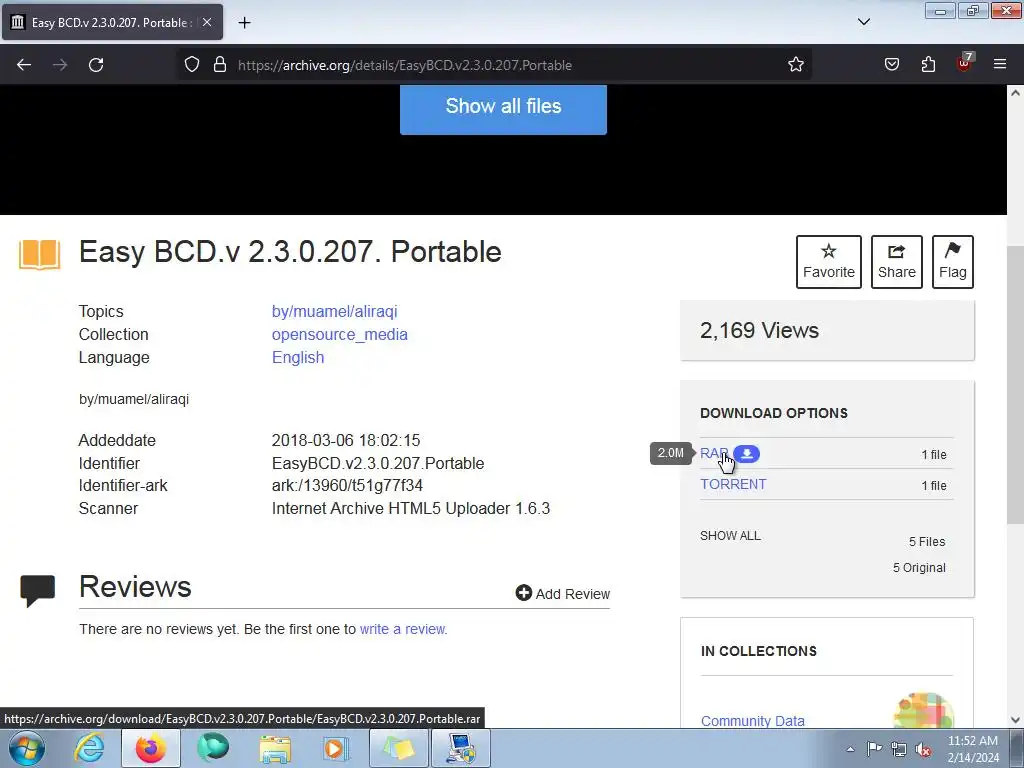Select Internet Archive HTML5 Uploader 1.6.3 text
The height and width of the screenshot is (768, 1024).
pyautogui.click(x=411, y=508)
